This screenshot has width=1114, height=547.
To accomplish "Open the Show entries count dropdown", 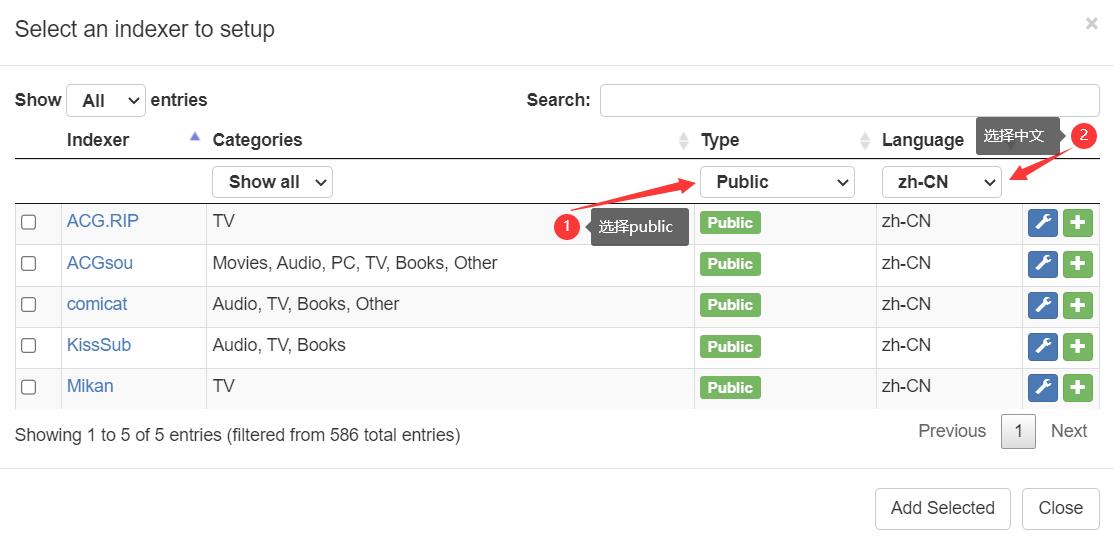I will point(106,100).
